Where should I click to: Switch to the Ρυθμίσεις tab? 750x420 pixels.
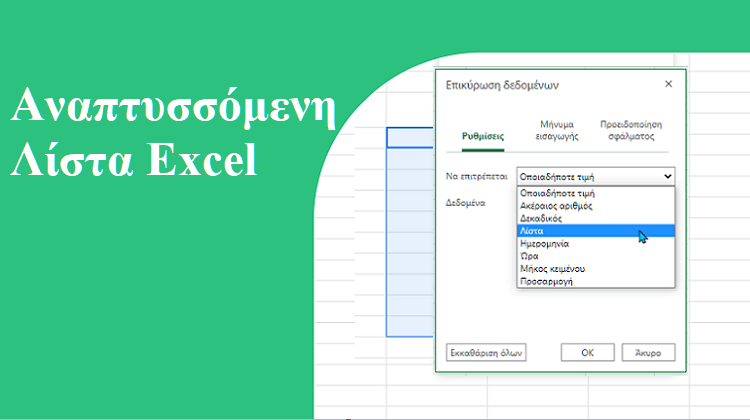(x=483, y=136)
